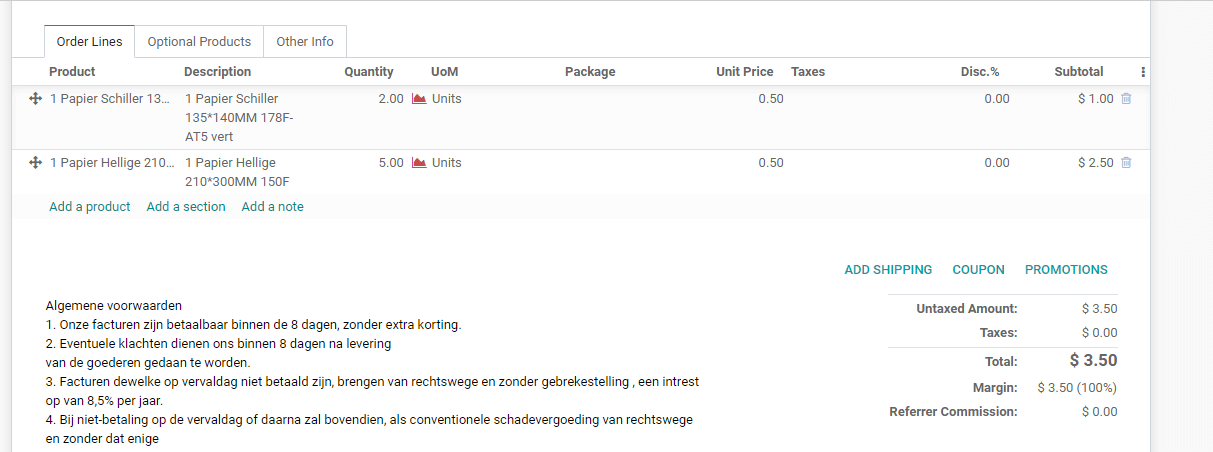Switch to Other Info tab
Image resolution: width=1213 pixels, height=452 pixels.
(x=305, y=42)
